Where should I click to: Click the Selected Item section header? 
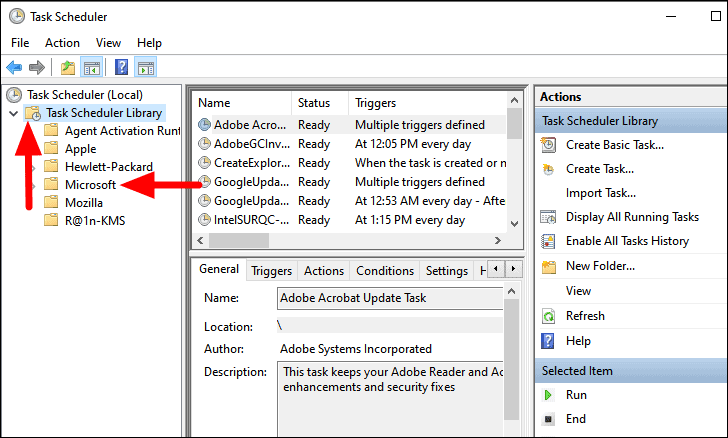[x=631, y=371]
